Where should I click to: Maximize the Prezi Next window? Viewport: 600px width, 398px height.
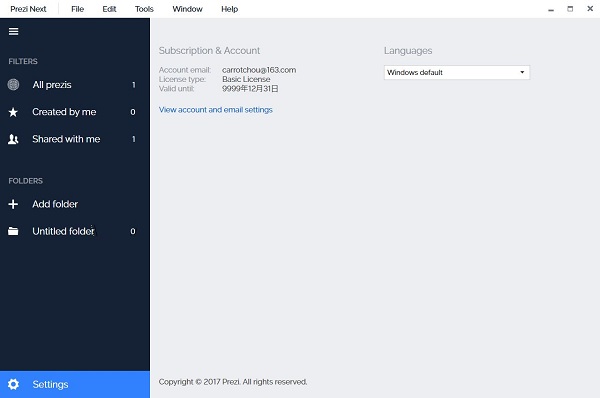click(570, 9)
